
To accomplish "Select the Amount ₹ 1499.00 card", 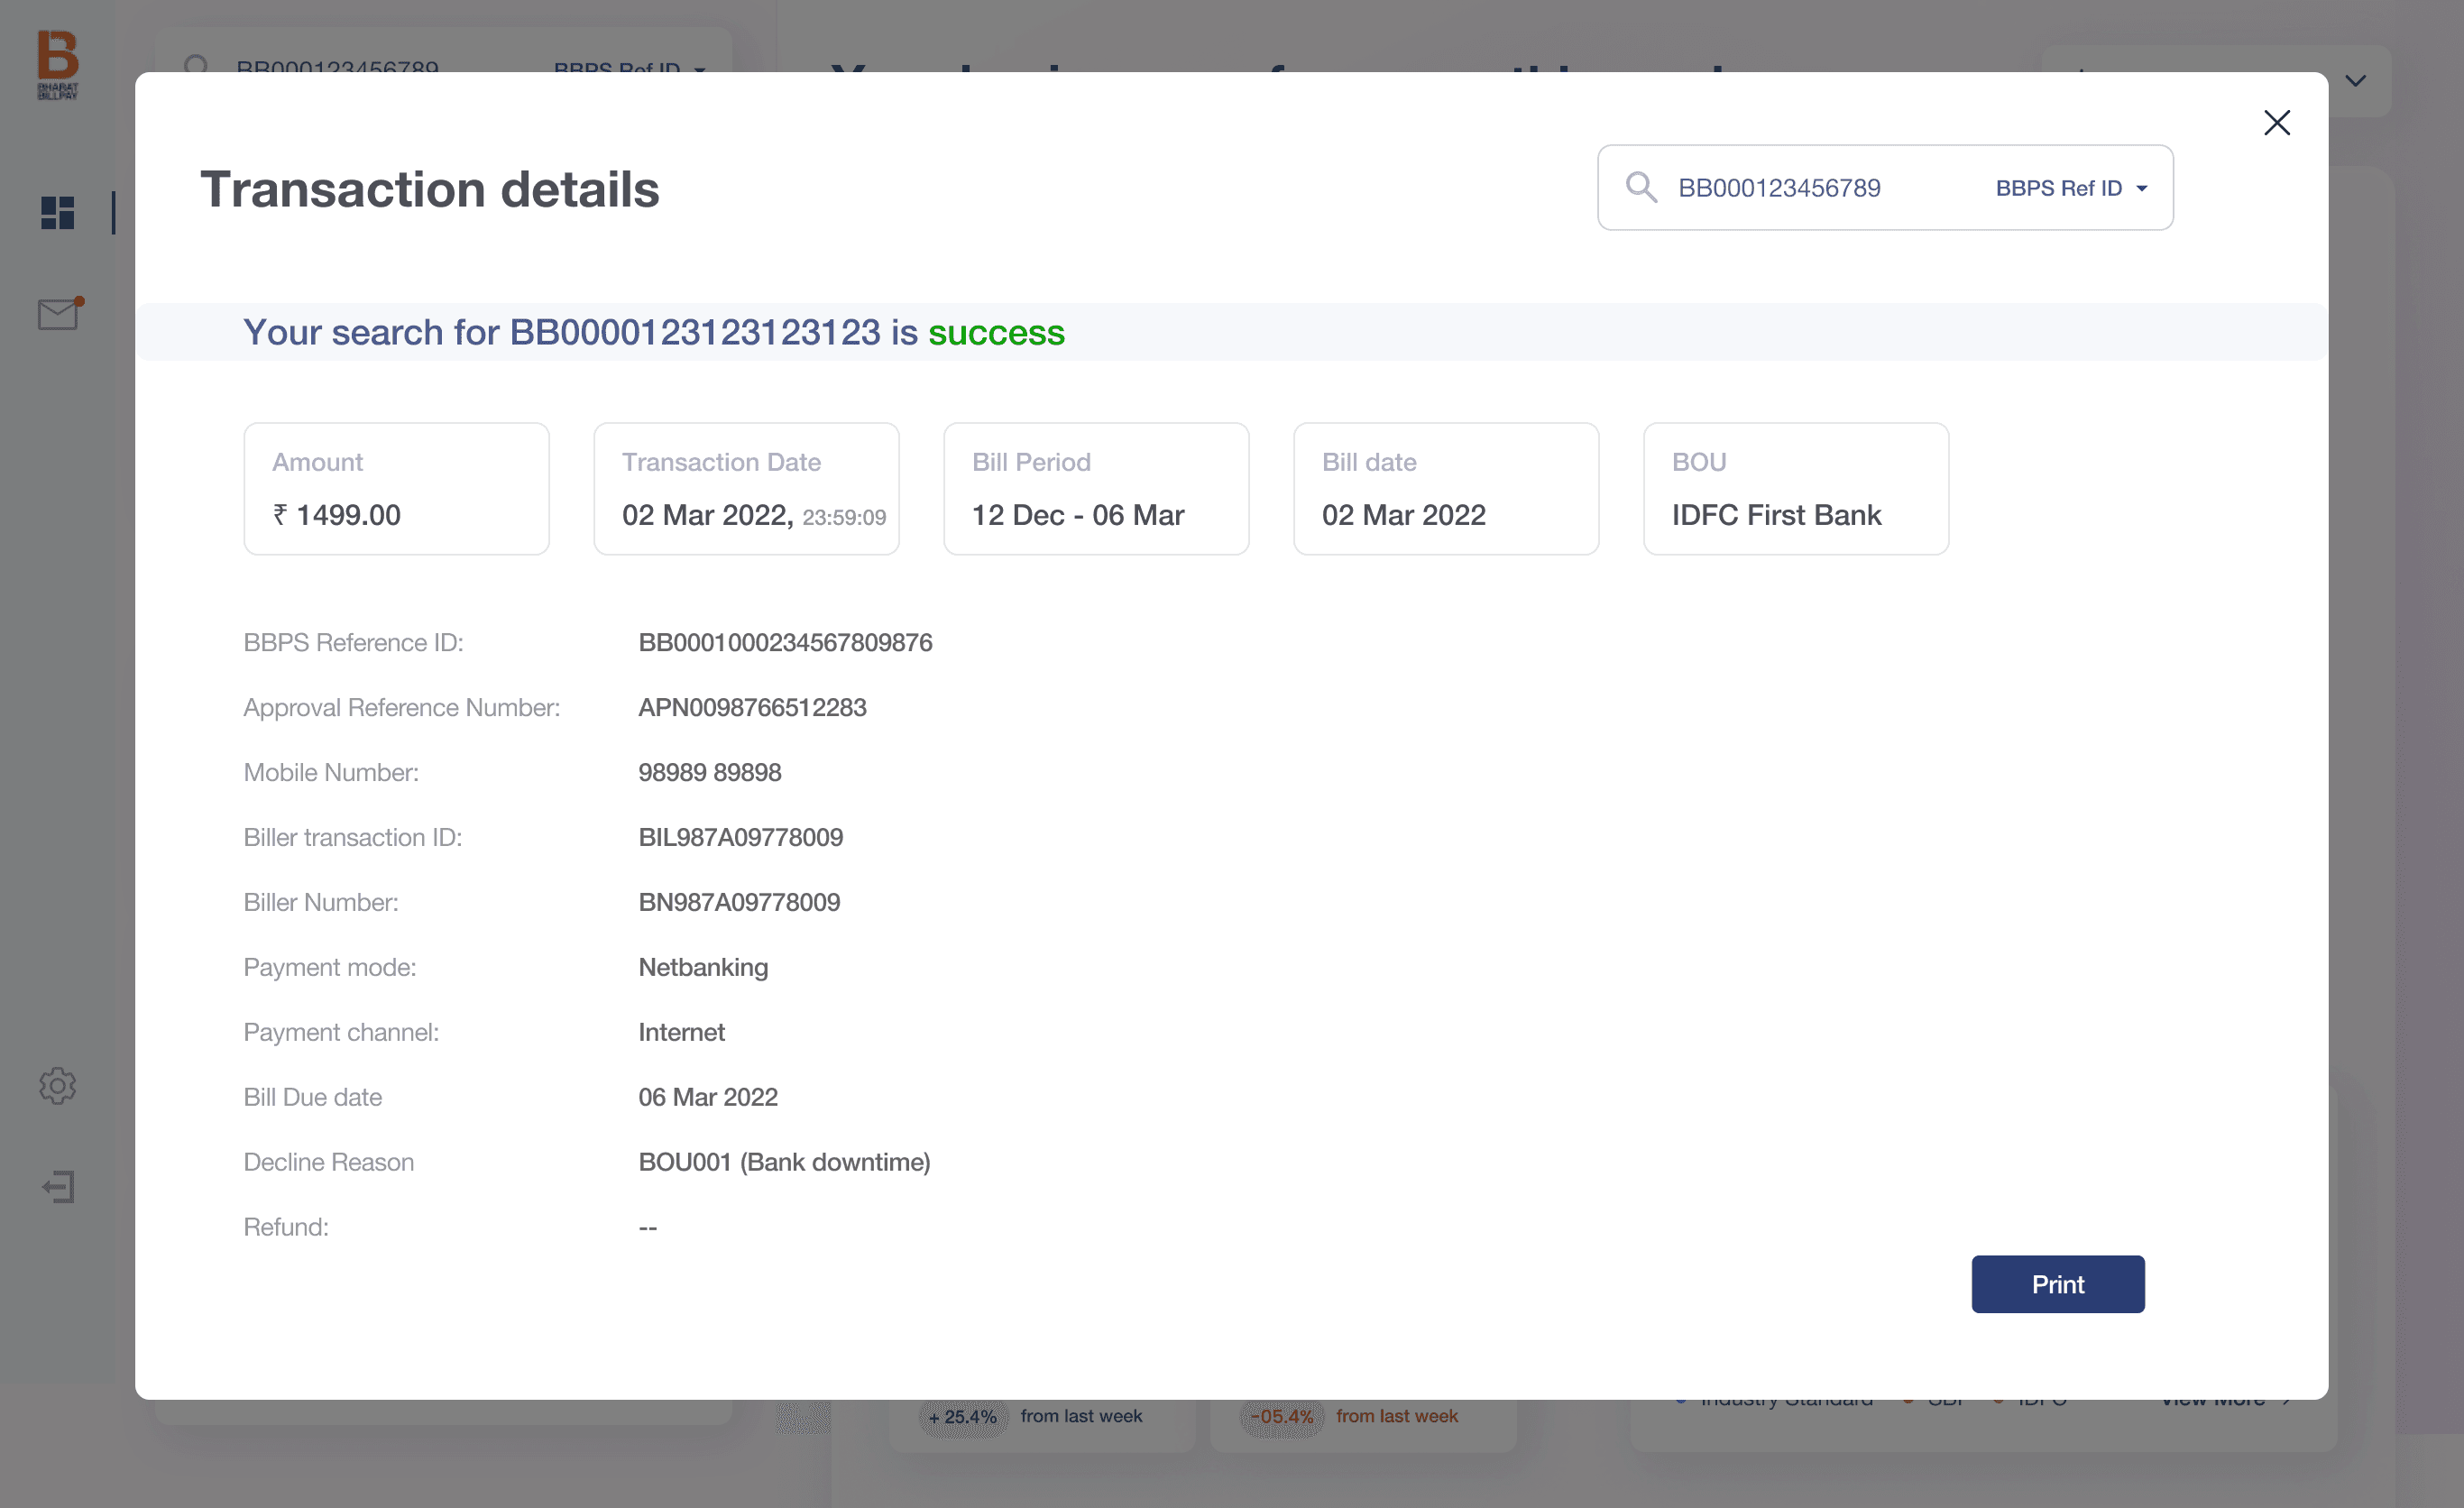I will click(396, 489).
